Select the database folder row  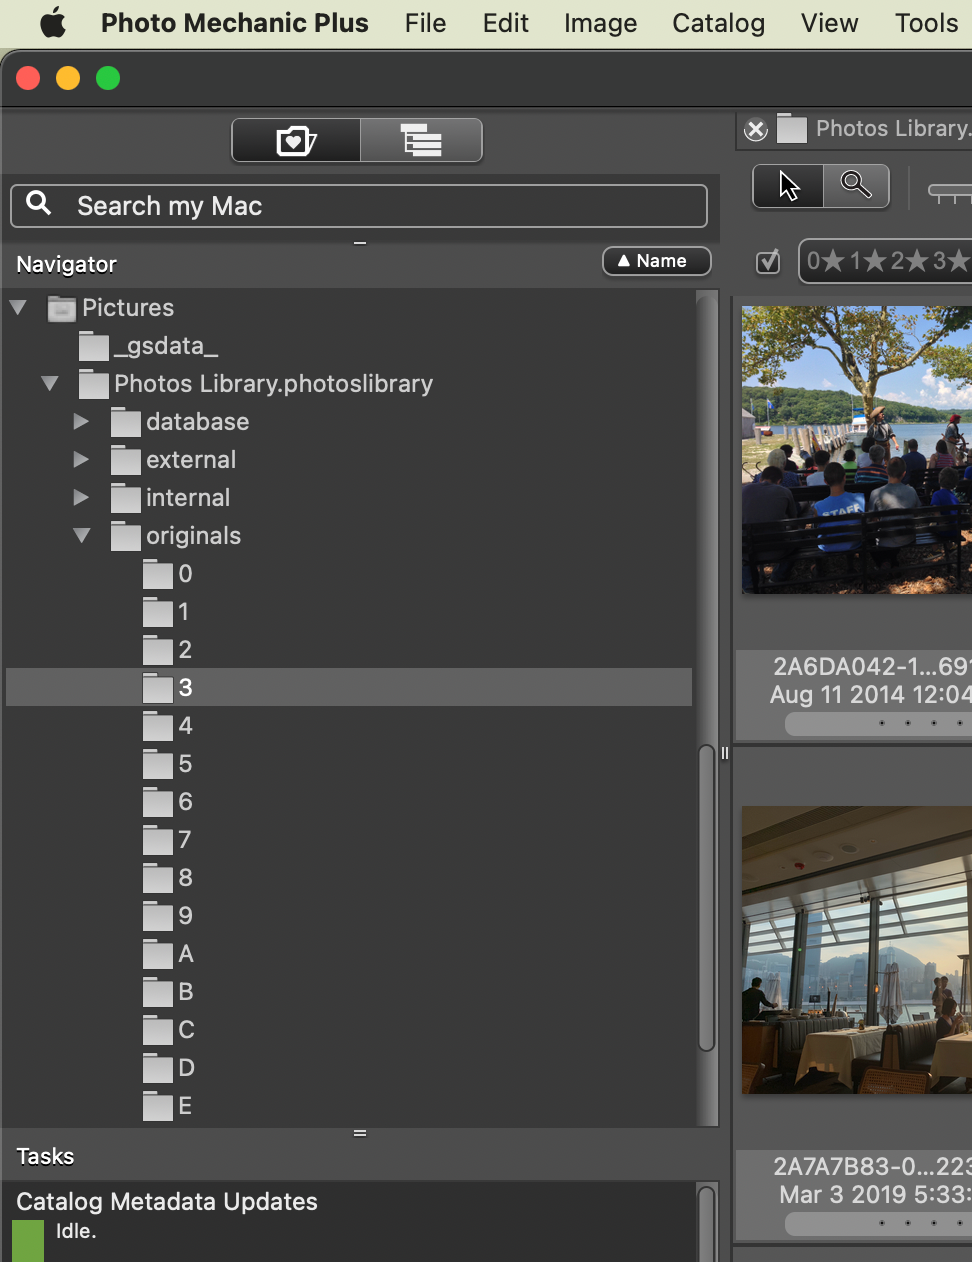pyautogui.click(x=197, y=422)
